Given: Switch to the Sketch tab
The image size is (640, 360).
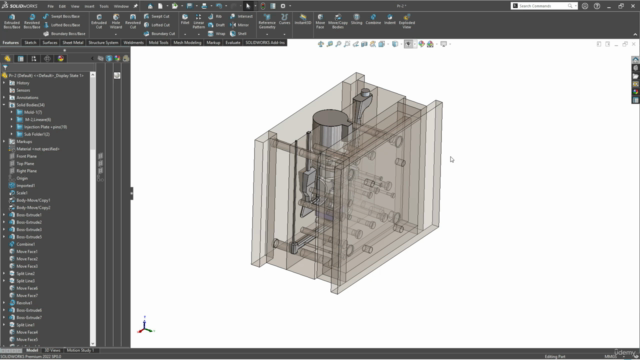Looking at the screenshot, I should pos(30,42).
